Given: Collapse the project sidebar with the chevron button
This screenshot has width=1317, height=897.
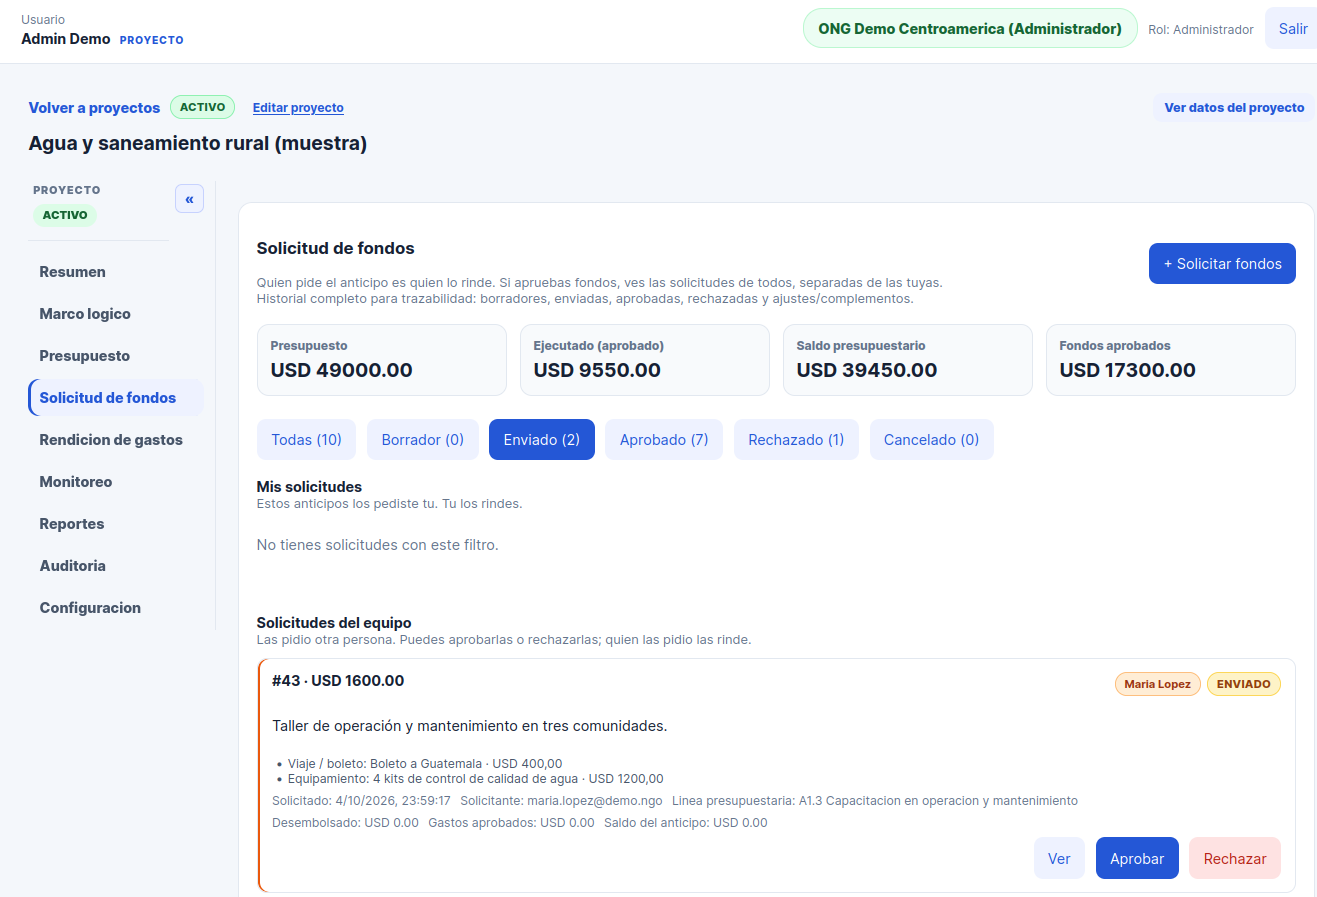Looking at the screenshot, I should pyautogui.click(x=189, y=199).
